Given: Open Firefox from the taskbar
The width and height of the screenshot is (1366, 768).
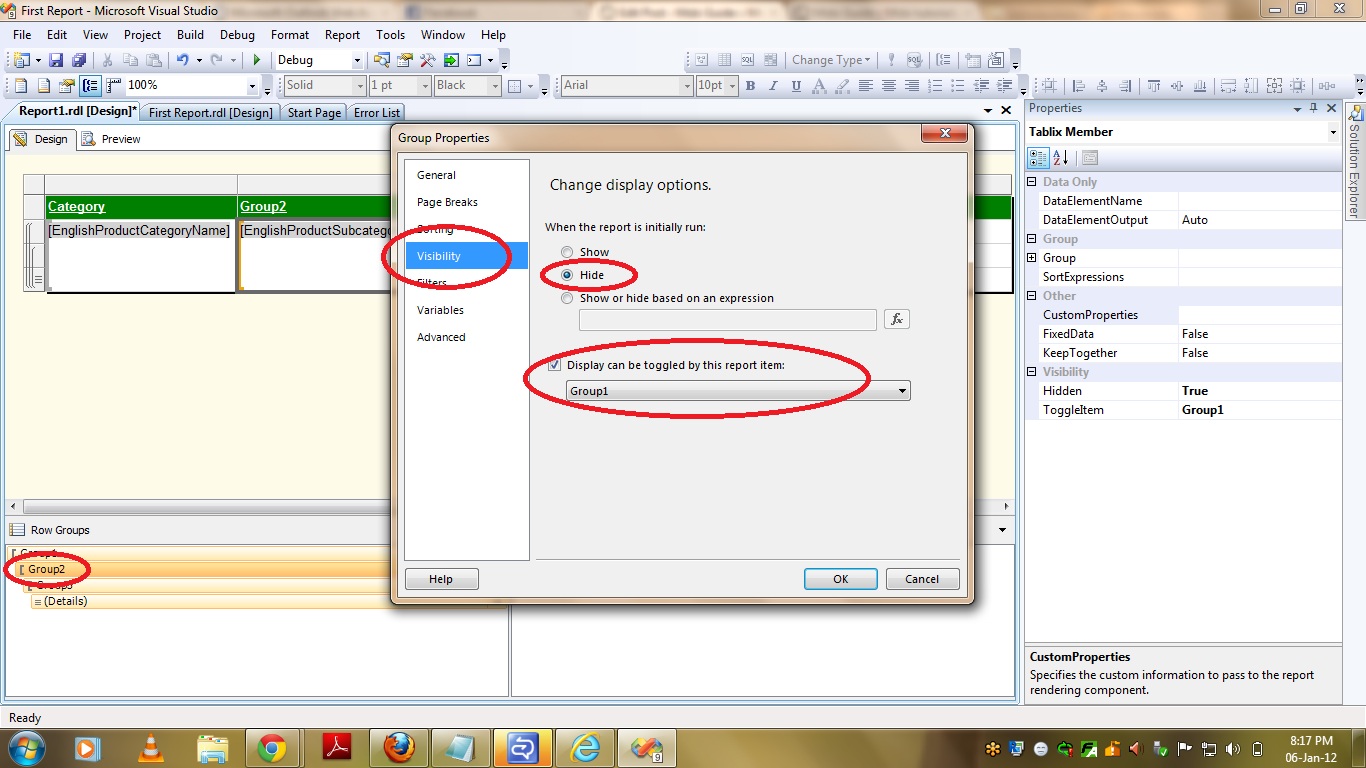Looking at the screenshot, I should coord(398,747).
